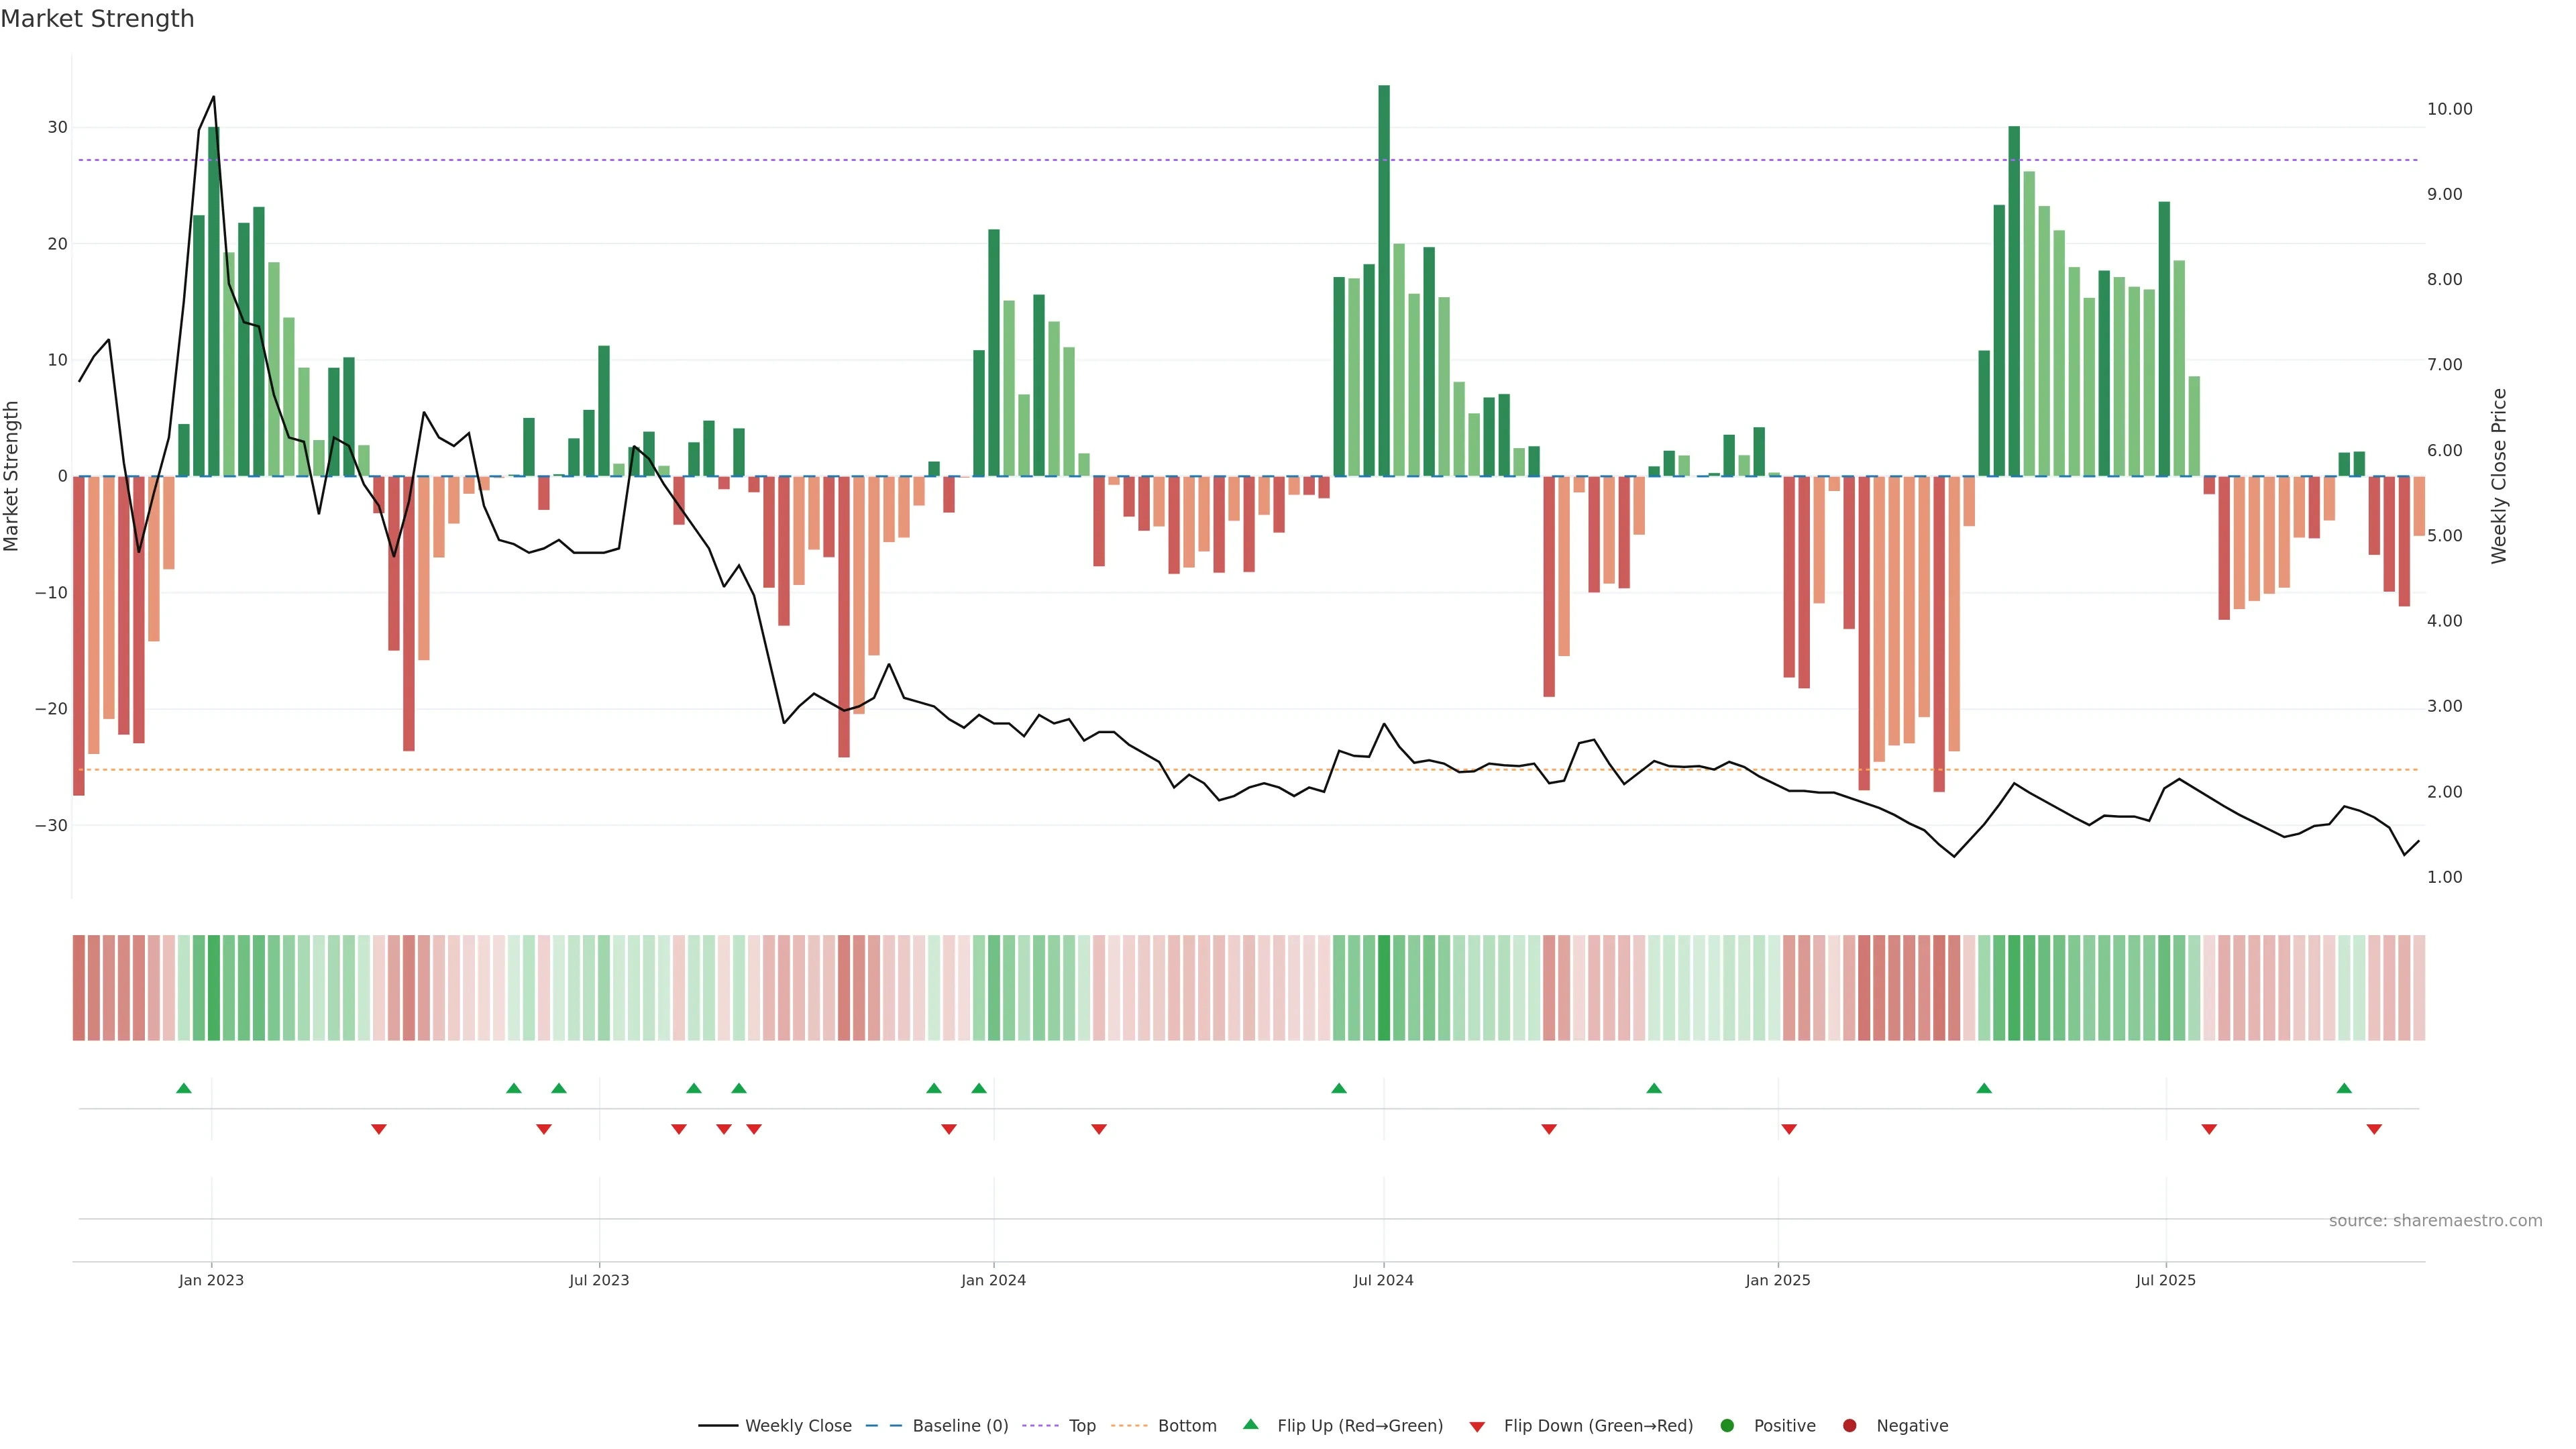Click the Bottom legend line icon

pos(1129,1426)
